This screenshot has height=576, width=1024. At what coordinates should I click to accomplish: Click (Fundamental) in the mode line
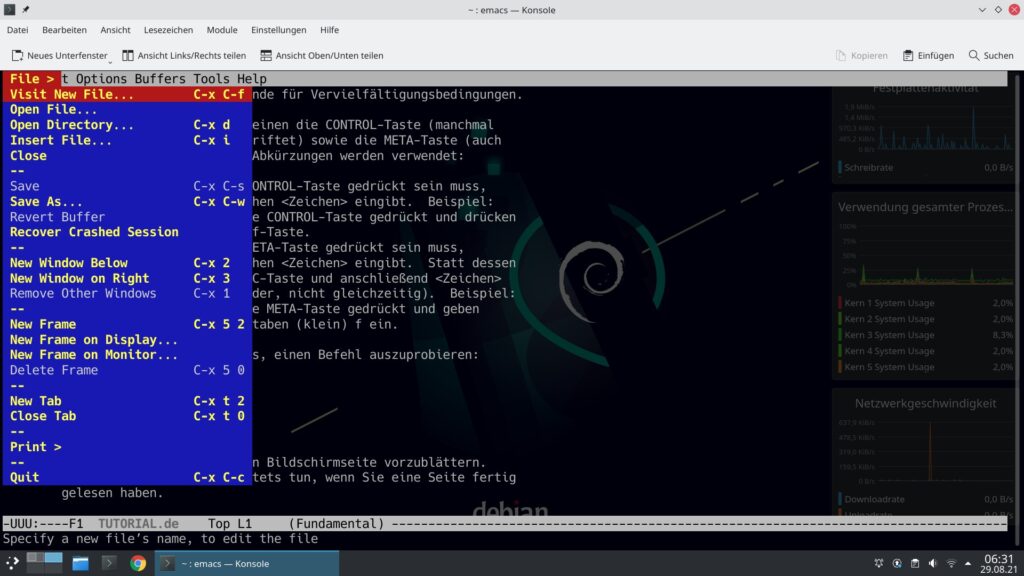336,524
